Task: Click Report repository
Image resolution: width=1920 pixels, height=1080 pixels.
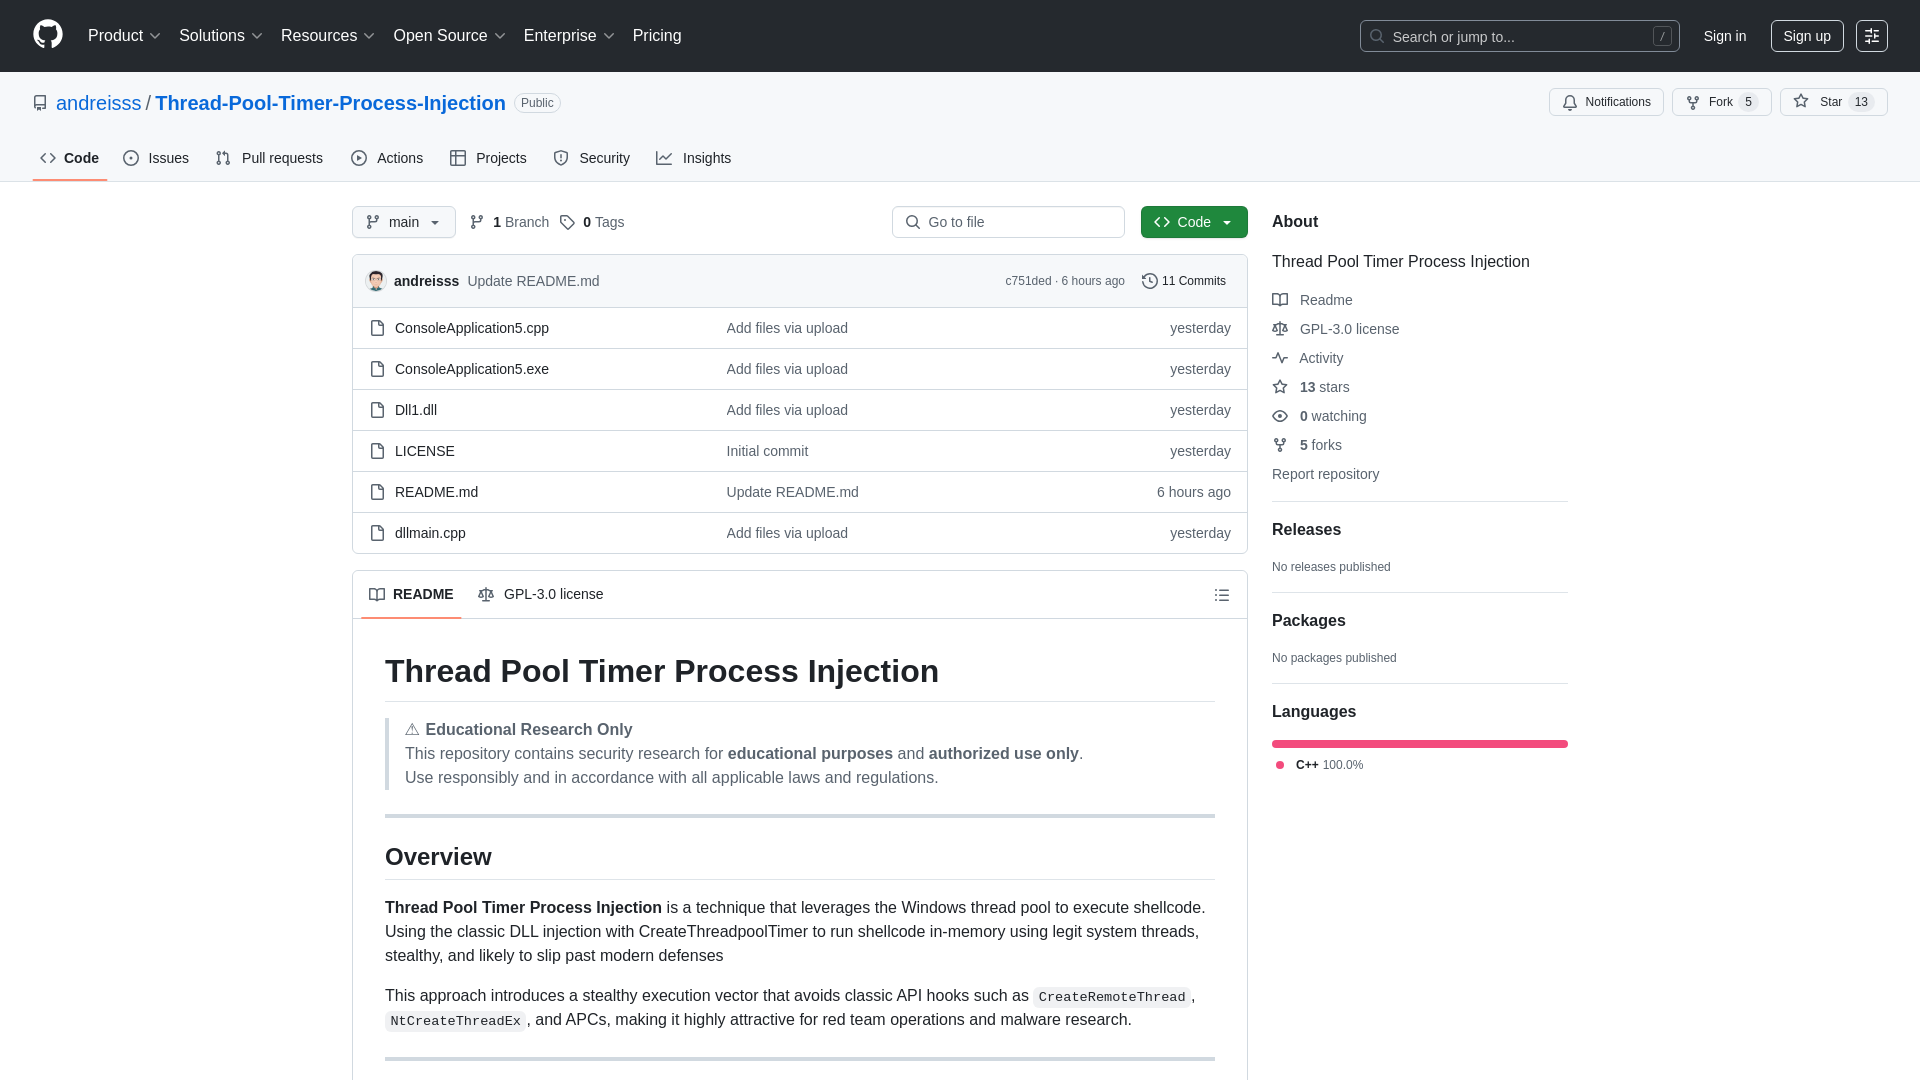Action: 1325,474
